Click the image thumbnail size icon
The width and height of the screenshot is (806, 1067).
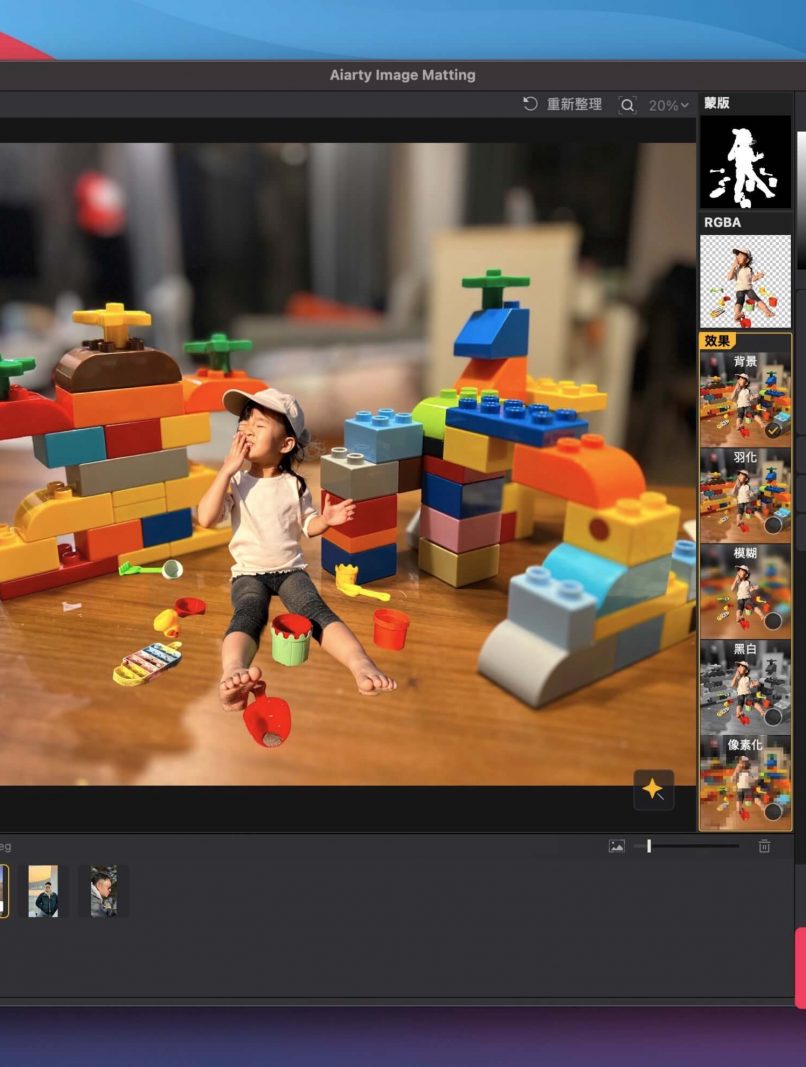coord(616,846)
